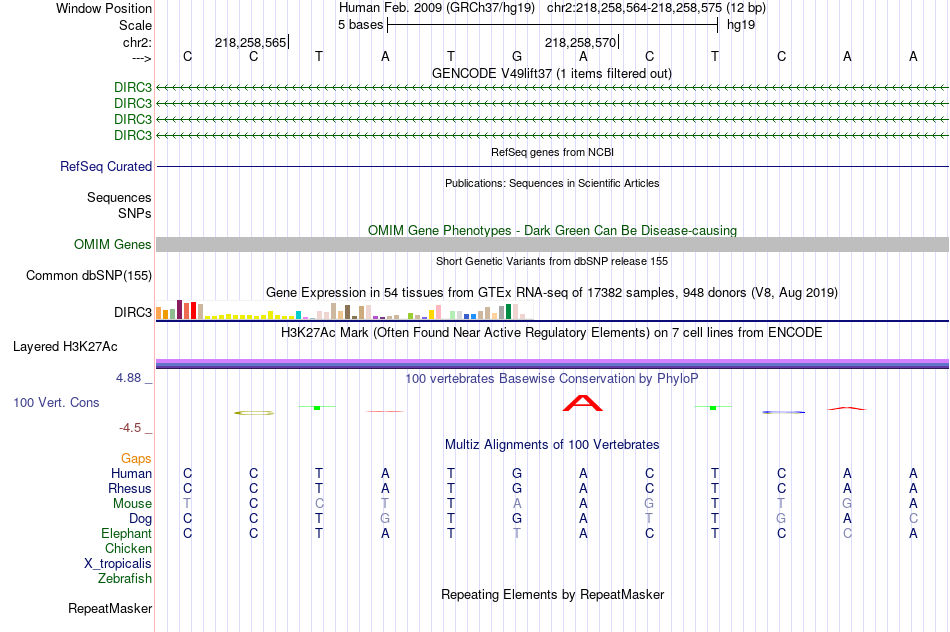Click the SNPs publications label
Image resolution: width=950 pixels, height=632 pixels.
click(135, 213)
